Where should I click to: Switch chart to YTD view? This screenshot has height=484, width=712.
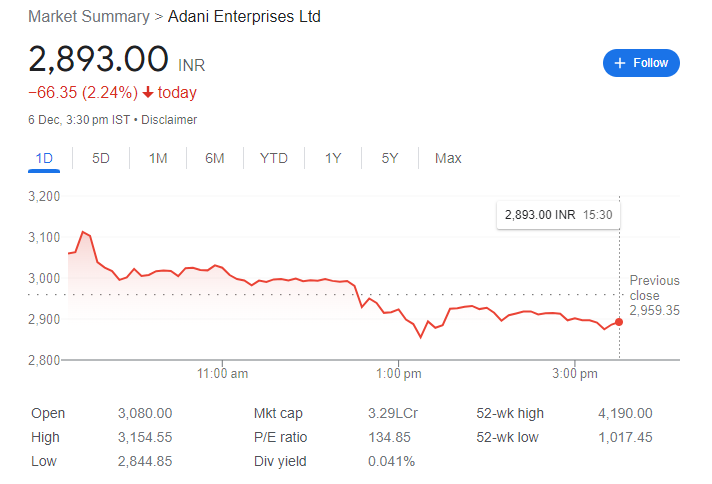click(274, 158)
